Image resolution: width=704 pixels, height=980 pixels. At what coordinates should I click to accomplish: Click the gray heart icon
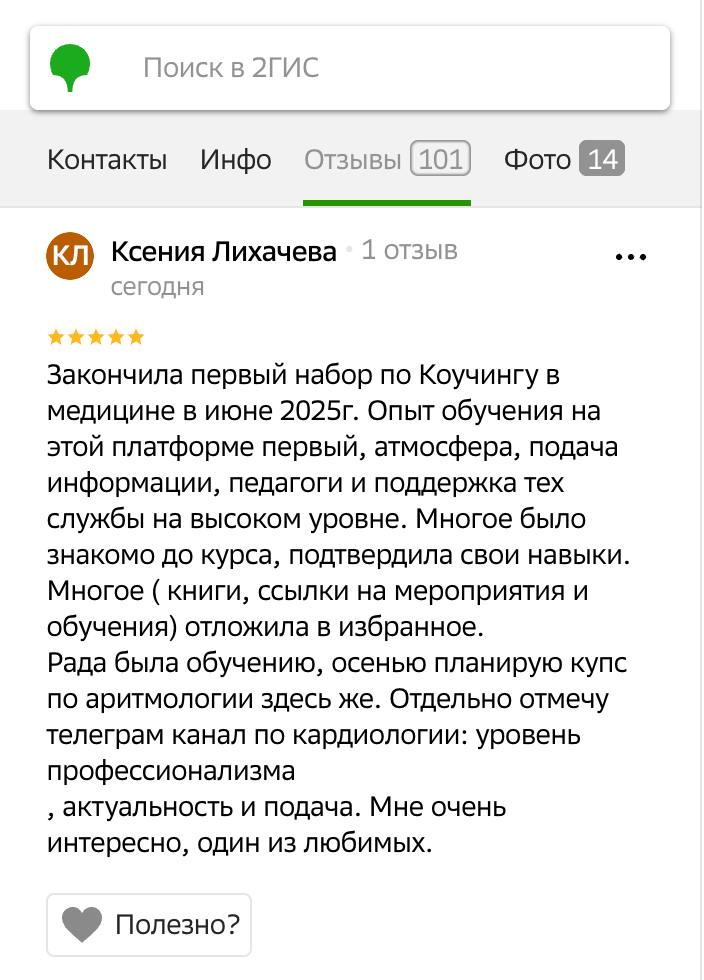pyautogui.click(x=82, y=924)
